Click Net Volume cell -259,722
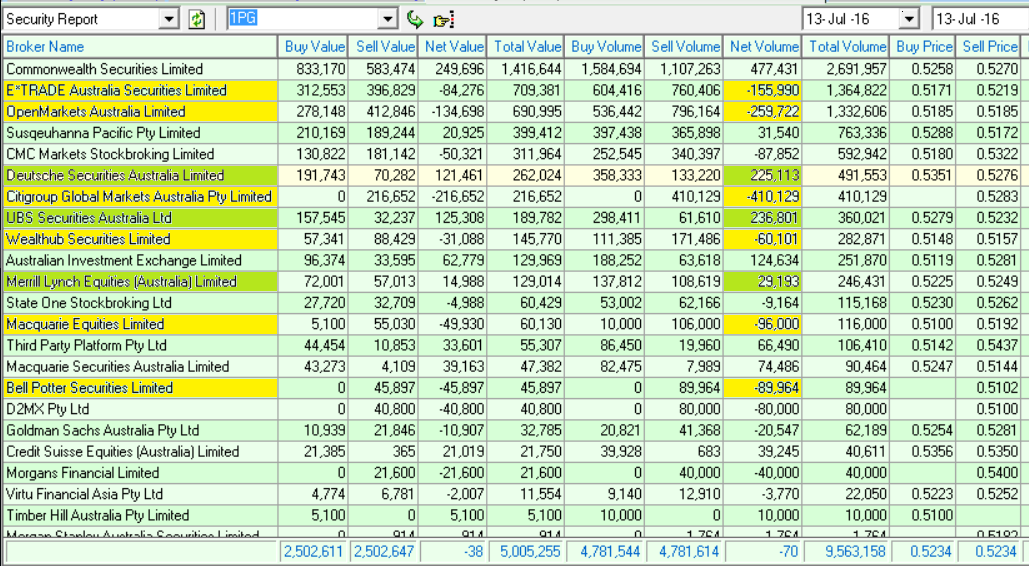The image size is (1029, 566). (x=763, y=112)
